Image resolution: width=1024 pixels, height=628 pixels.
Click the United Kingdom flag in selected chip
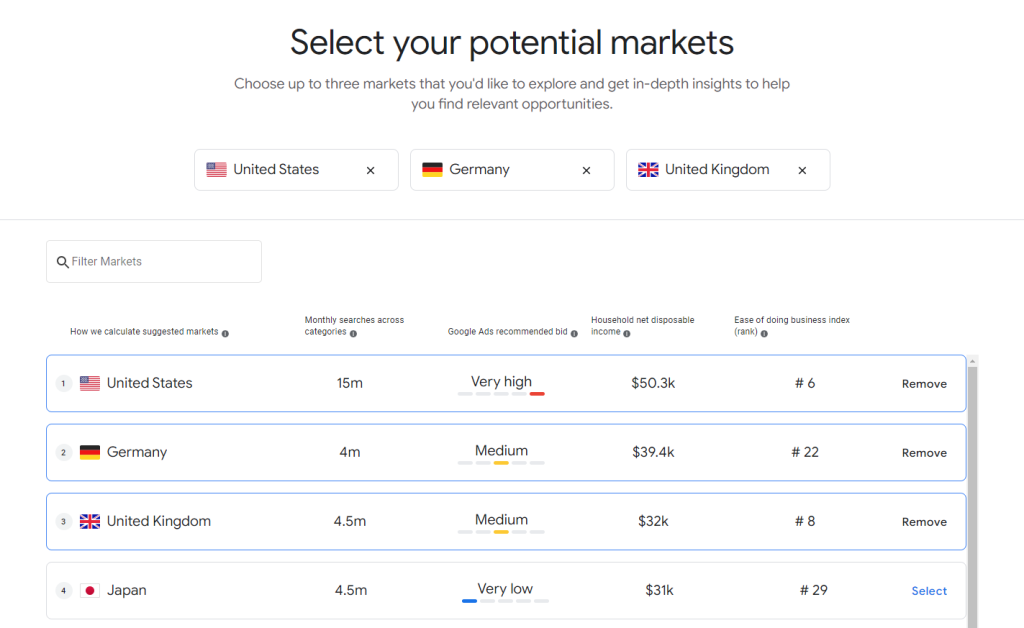(648, 170)
